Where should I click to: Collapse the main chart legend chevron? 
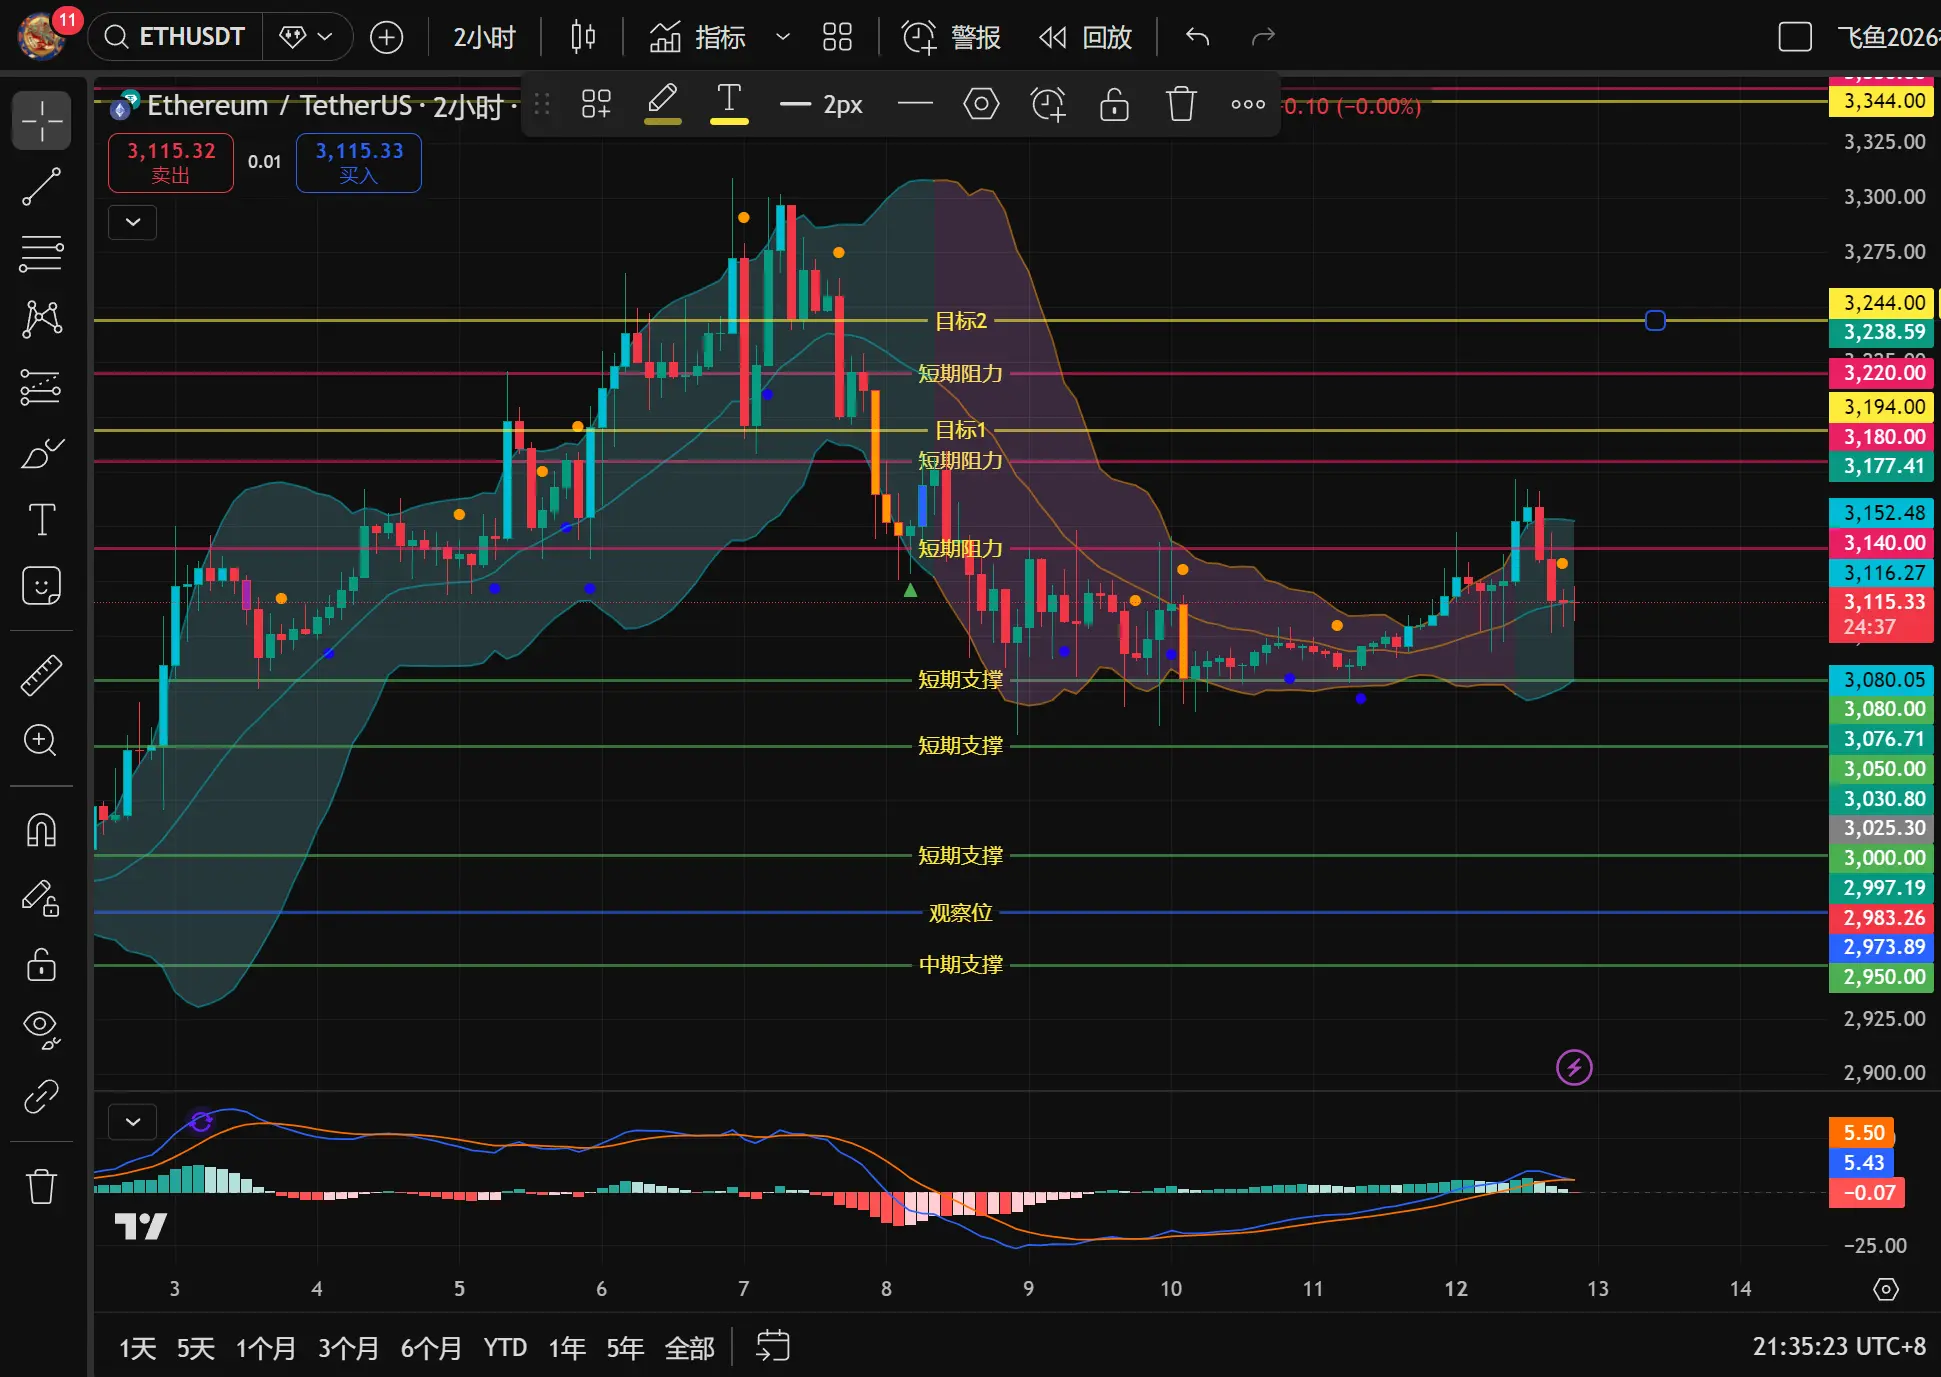click(x=133, y=222)
